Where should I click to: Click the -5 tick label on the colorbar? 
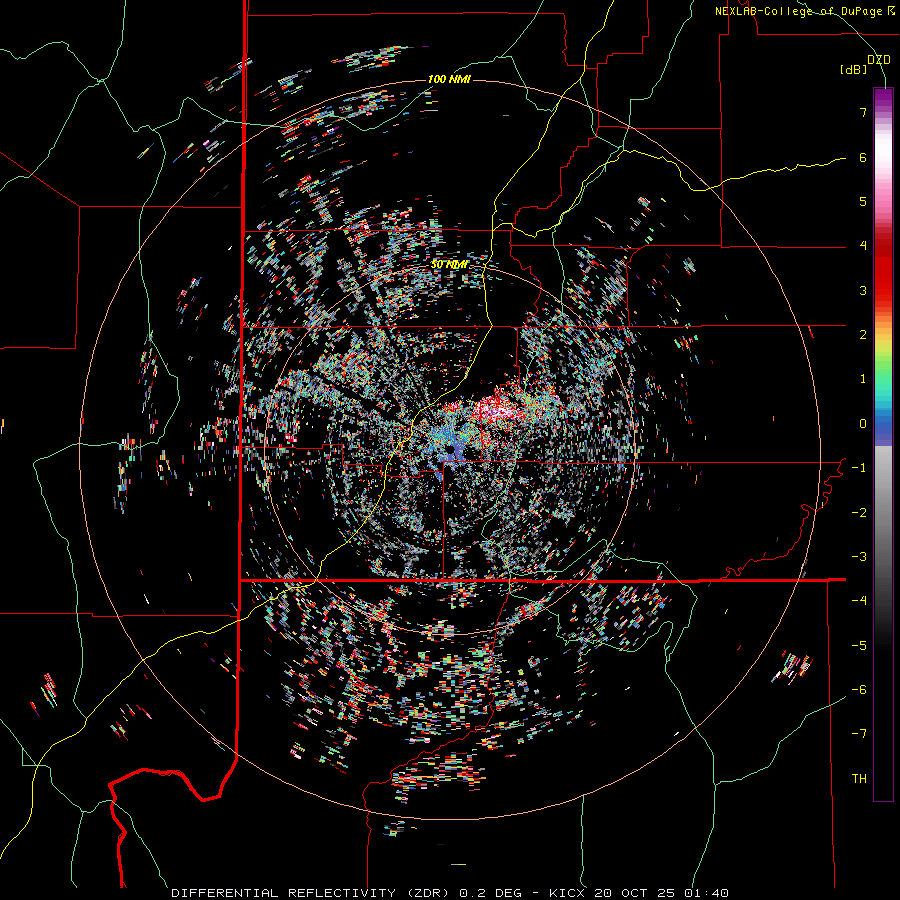[x=859, y=645]
